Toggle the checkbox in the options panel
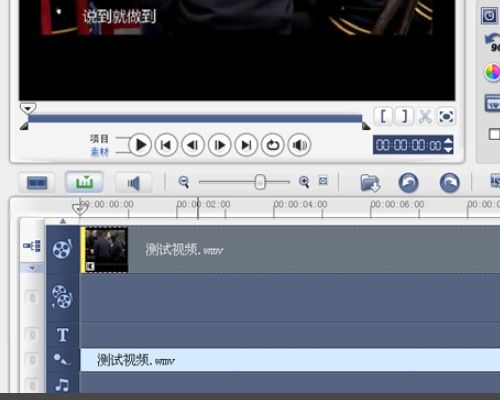The height and width of the screenshot is (400, 500). 494,134
